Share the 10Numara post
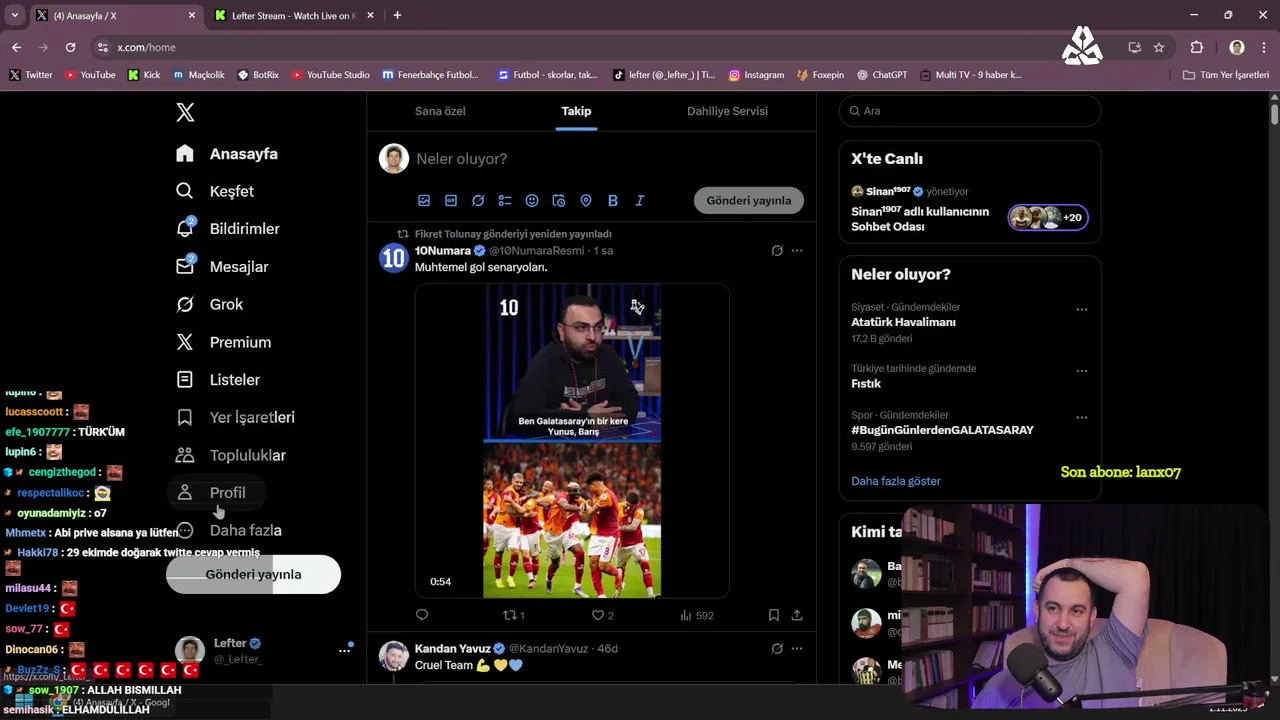This screenshot has width=1280, height=720. pos(797,615)
